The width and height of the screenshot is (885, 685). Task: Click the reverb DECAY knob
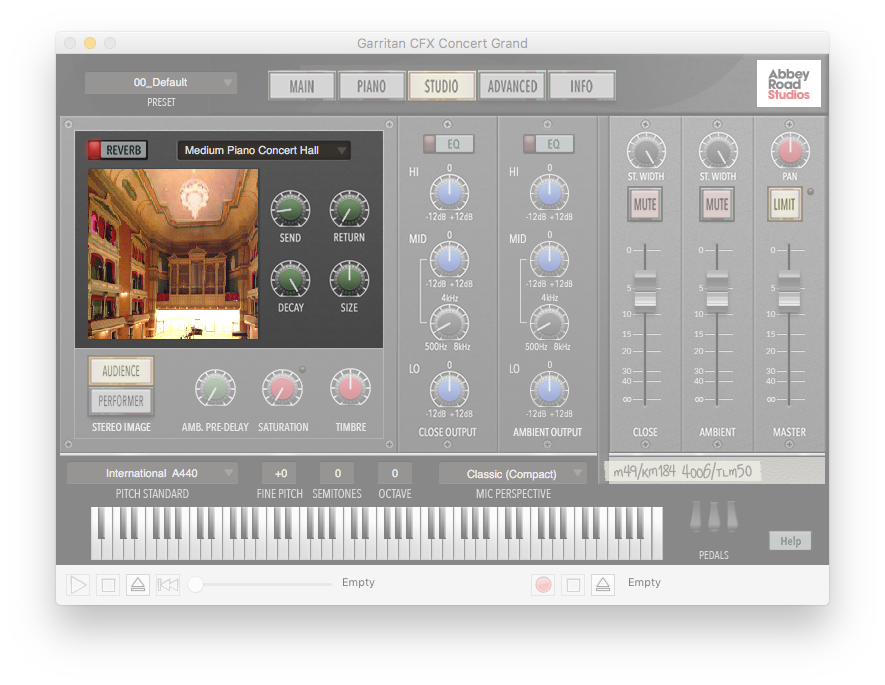tap(290, 279)
